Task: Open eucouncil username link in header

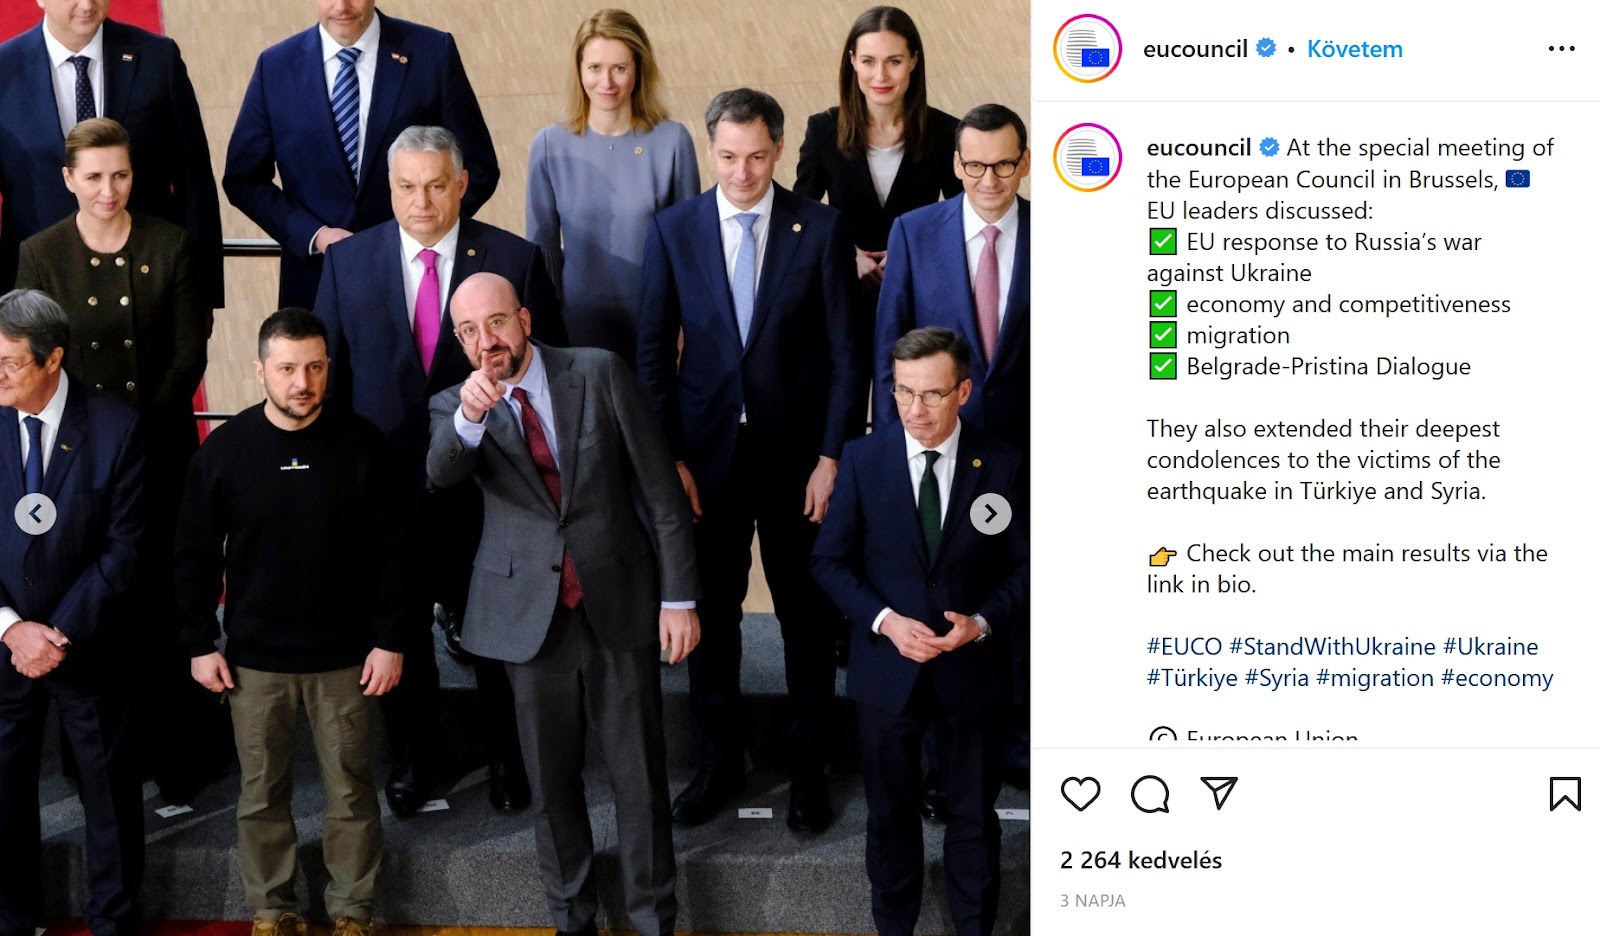Action: pyautogui.click(x=1195, y=49)
